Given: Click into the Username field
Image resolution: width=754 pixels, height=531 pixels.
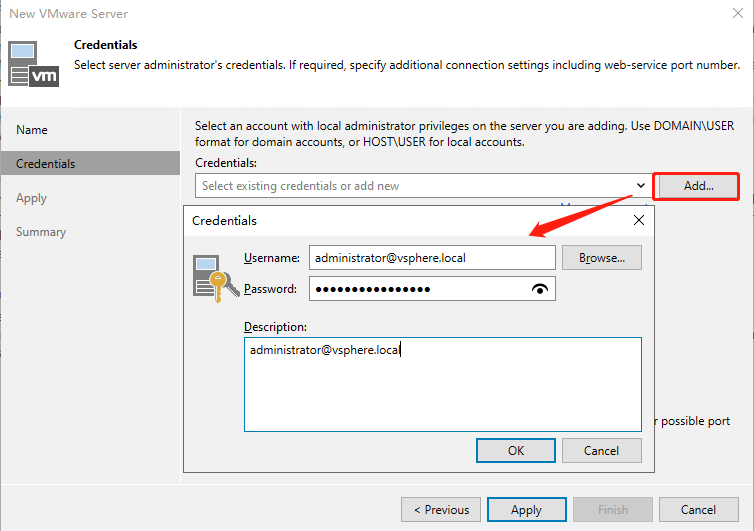Looking at the screenshot, I should tap(432, 258).
